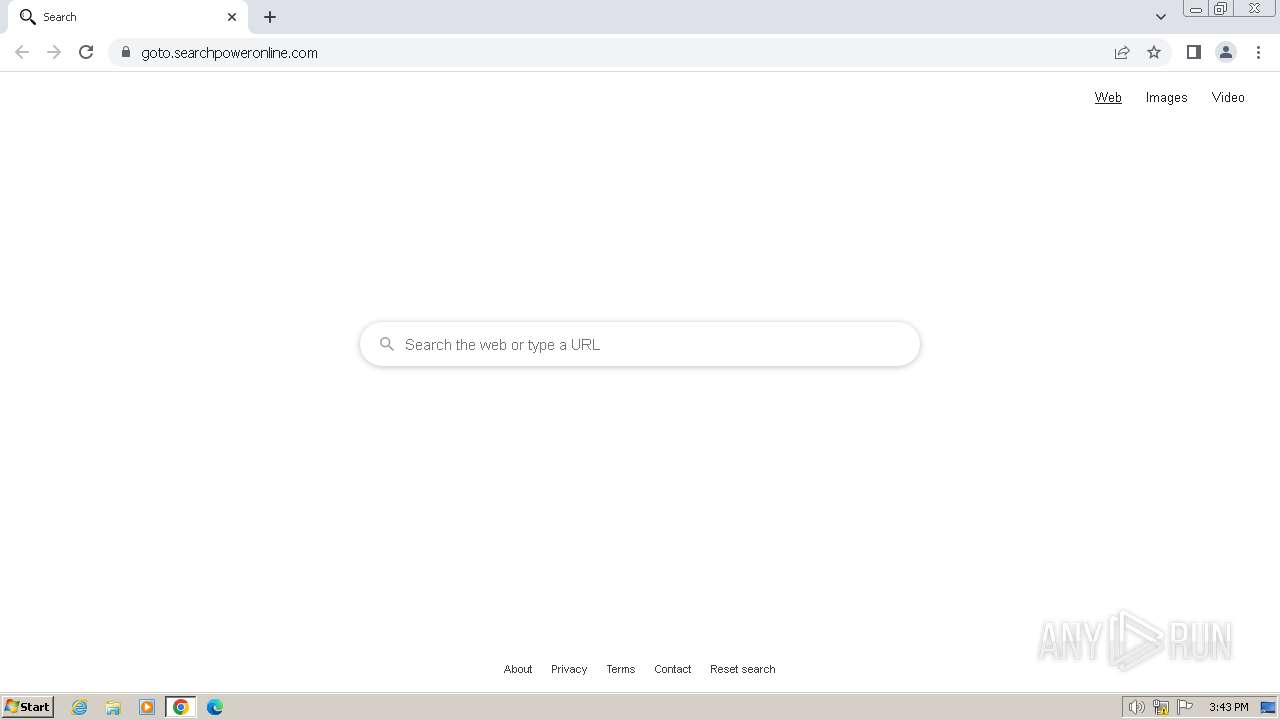The image size is (1280, 720).
Task: Reload the current page
Action: coord(86,52)
